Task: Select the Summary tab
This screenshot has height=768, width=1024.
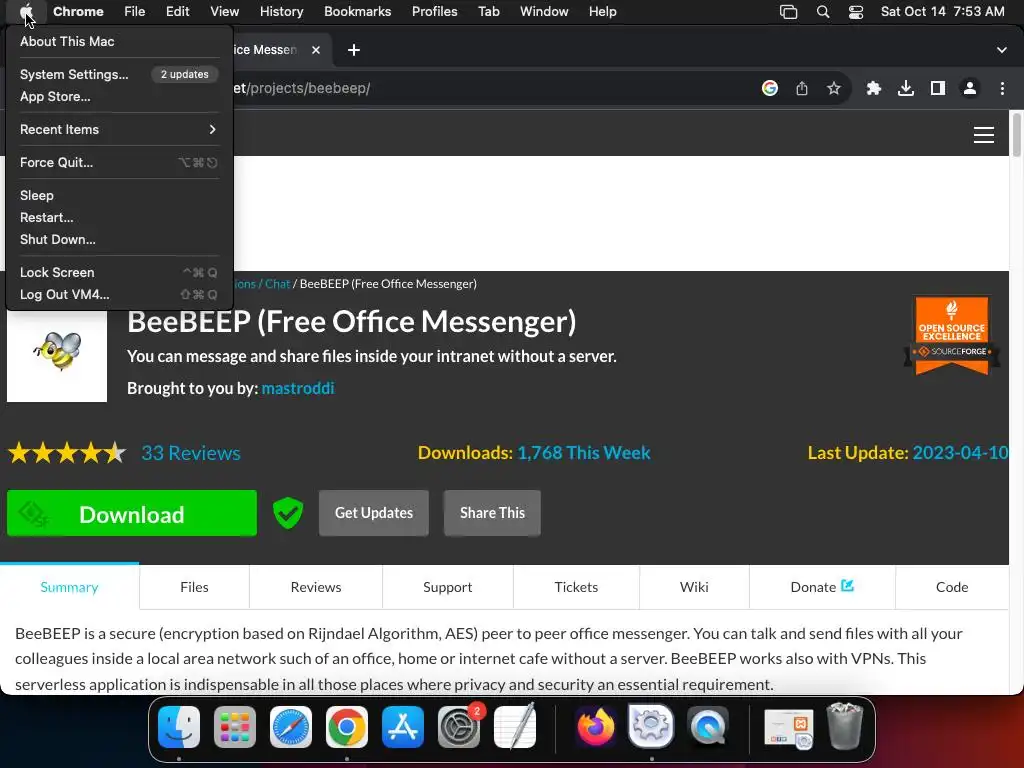Action: click(x=69, y=587)
